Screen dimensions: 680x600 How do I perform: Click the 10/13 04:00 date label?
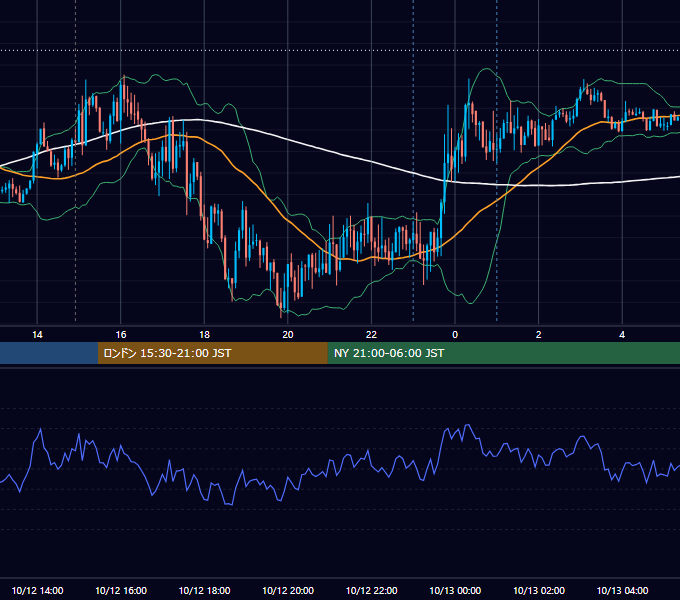point(622,590)
